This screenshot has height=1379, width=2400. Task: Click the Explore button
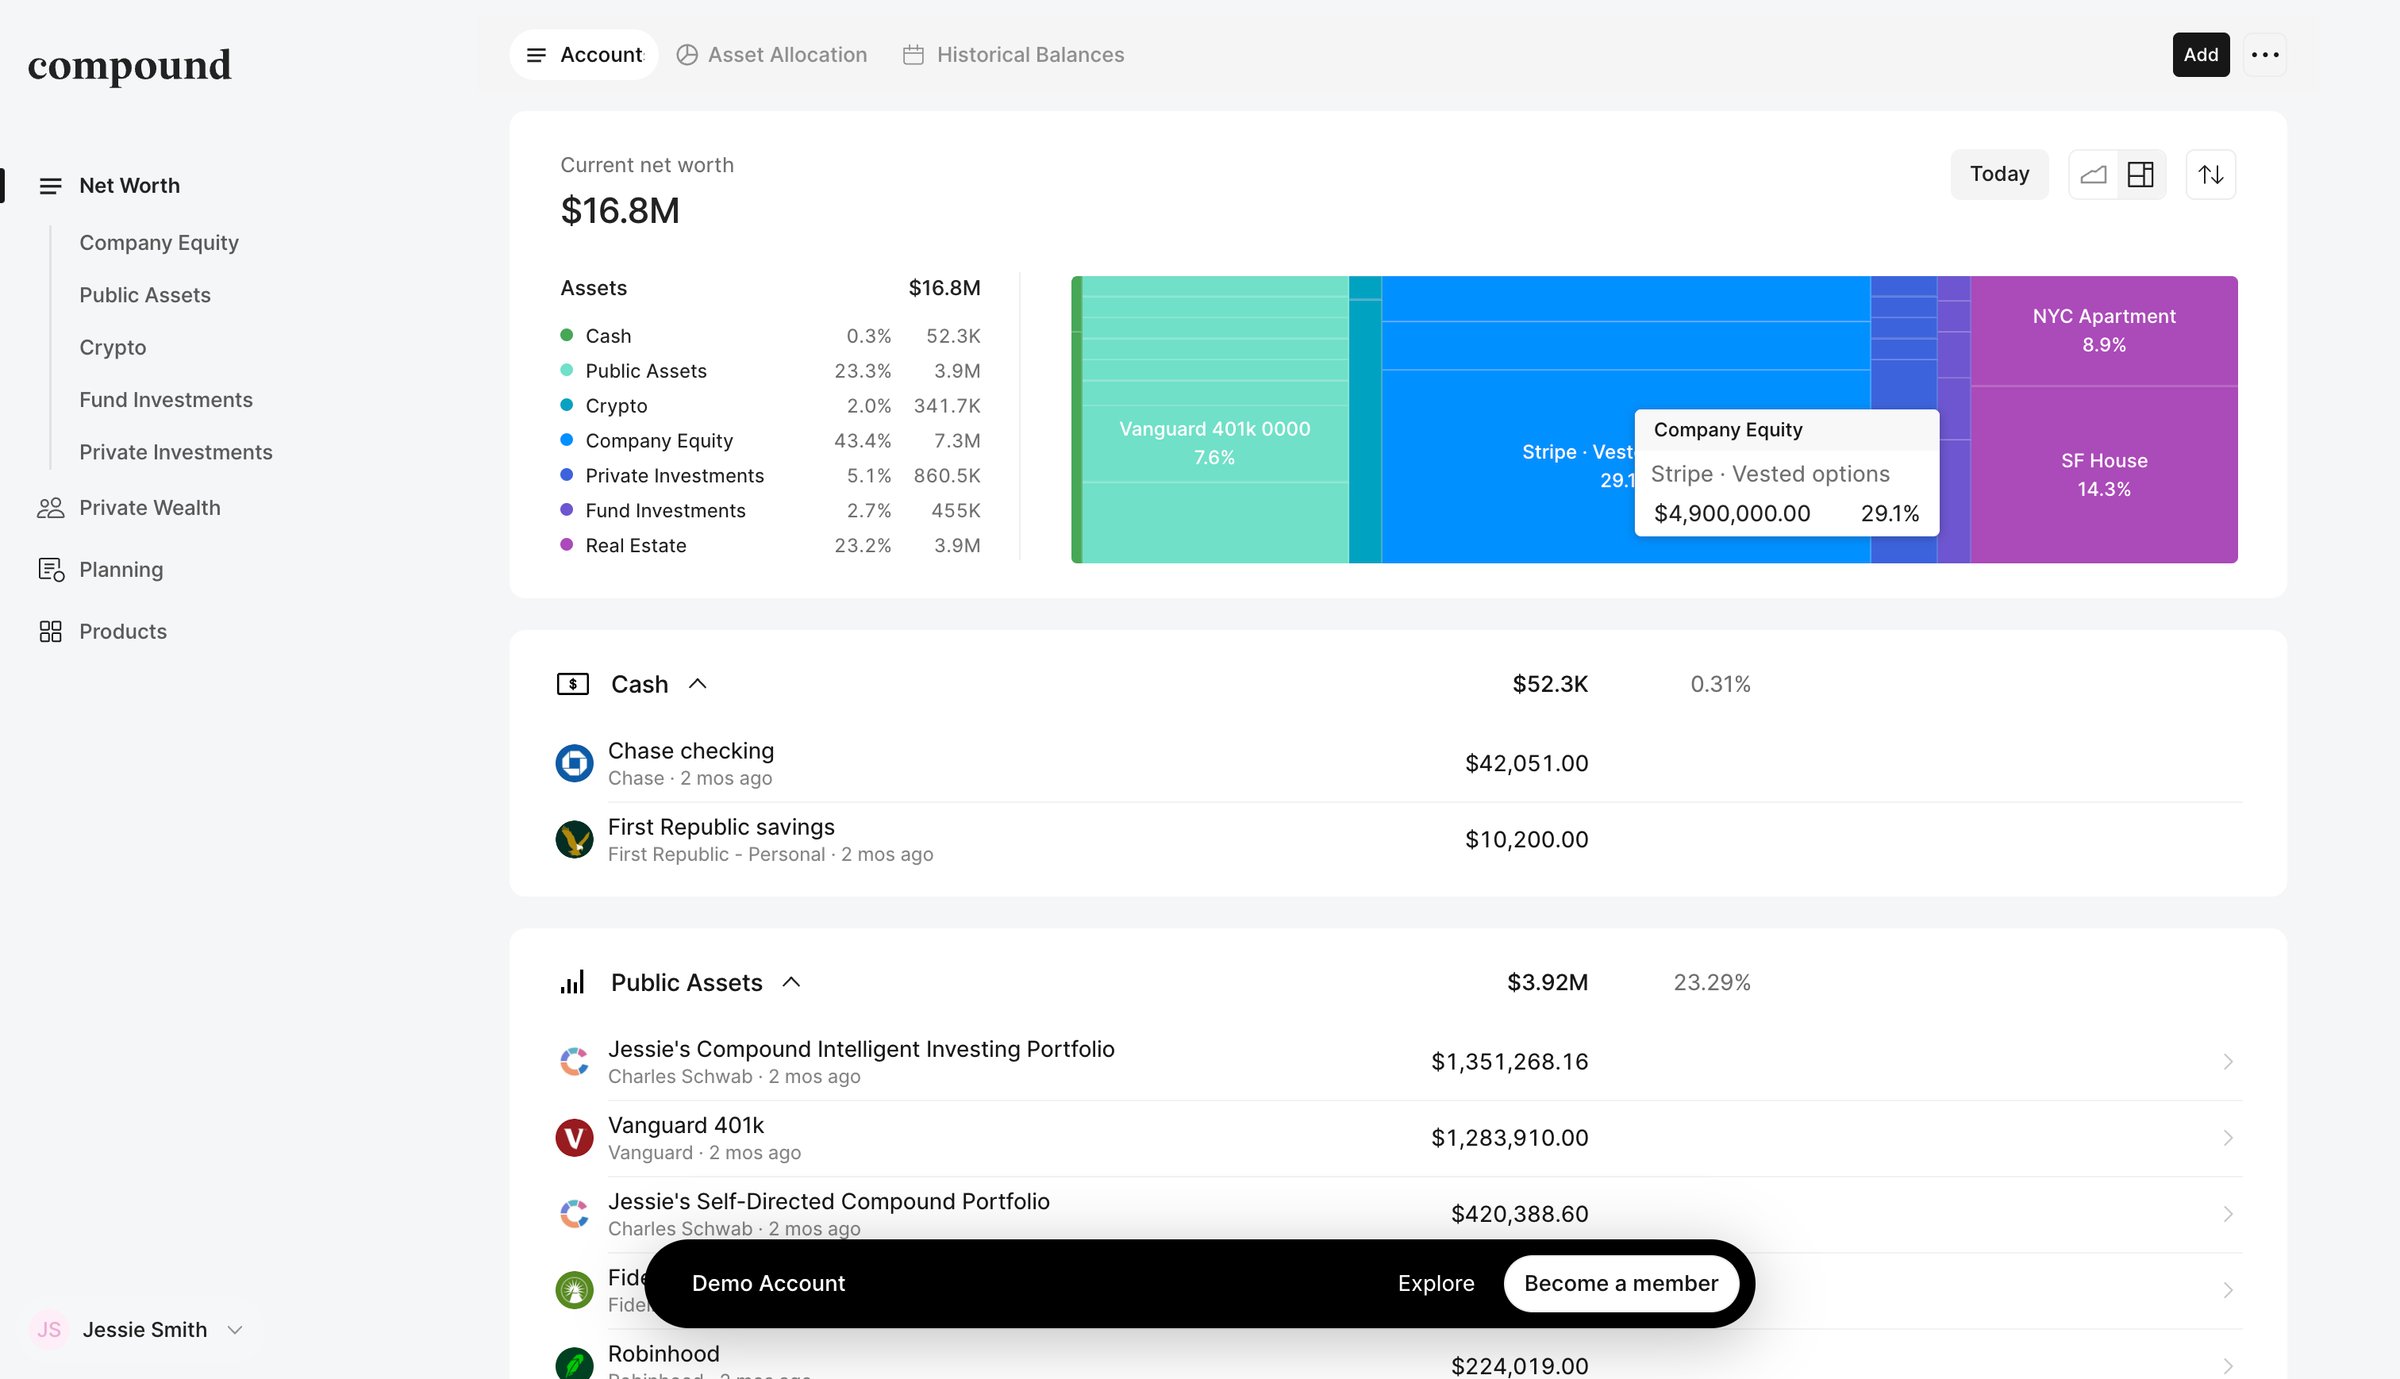coord(1436,1284)
